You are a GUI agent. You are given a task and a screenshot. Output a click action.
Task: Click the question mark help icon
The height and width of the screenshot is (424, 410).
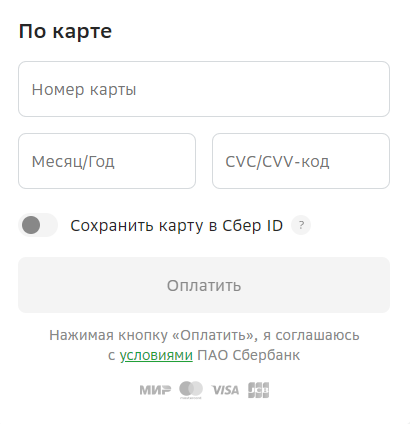[301, 225]
